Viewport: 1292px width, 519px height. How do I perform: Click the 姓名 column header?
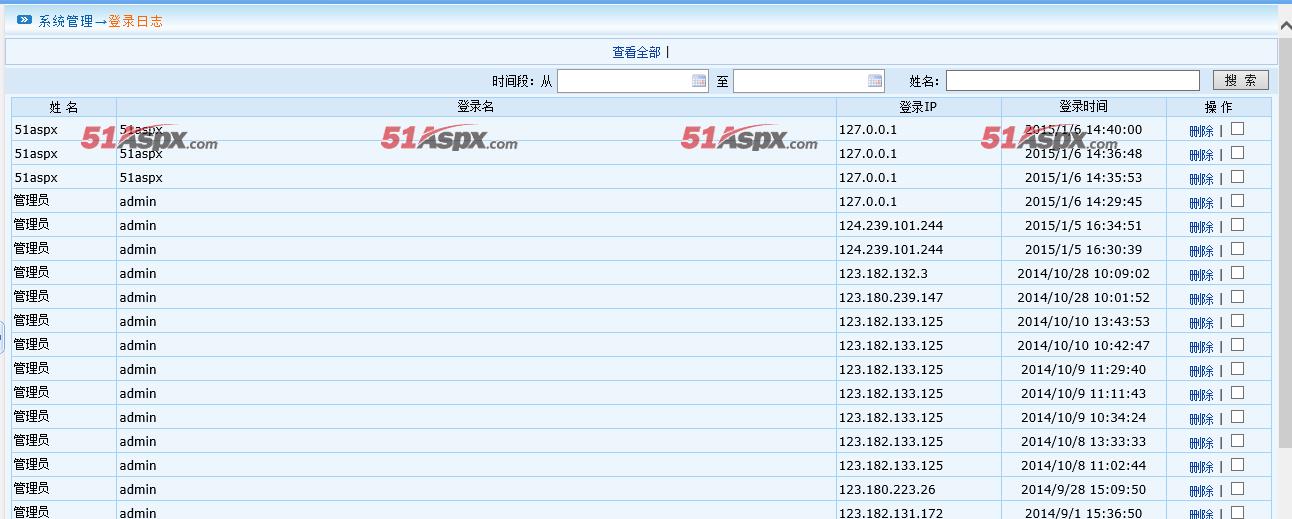[x=64, y=107]
